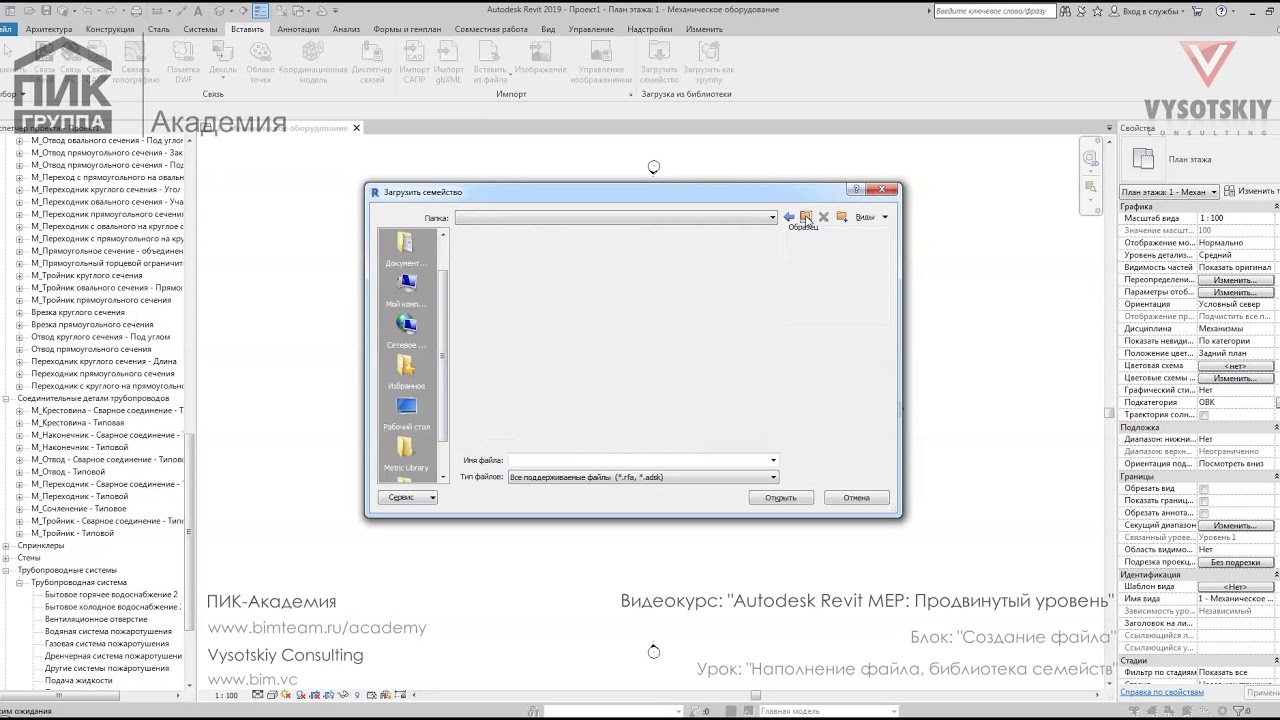Open the Изменить ribbon tab
This screenshot has height=720, width=1280.
704,29
